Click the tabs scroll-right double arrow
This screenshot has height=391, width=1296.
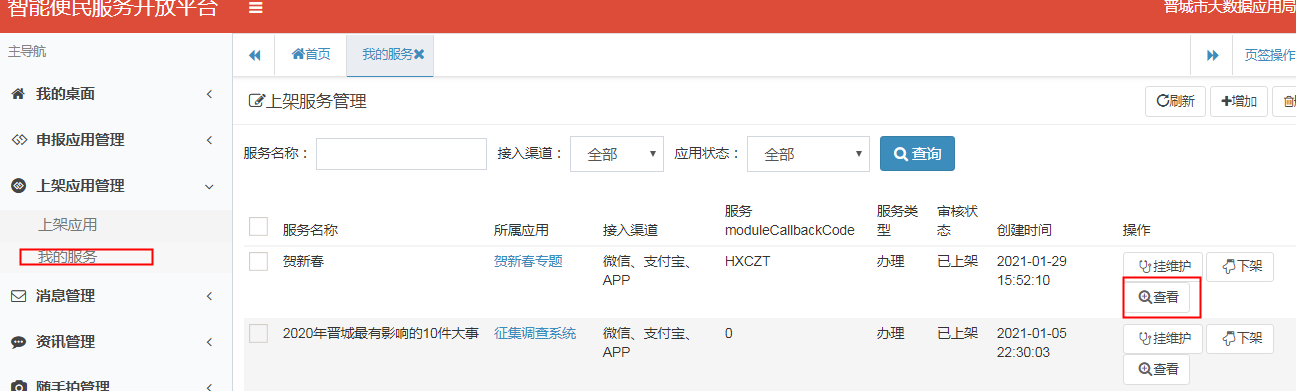(x=1212, y=55)
